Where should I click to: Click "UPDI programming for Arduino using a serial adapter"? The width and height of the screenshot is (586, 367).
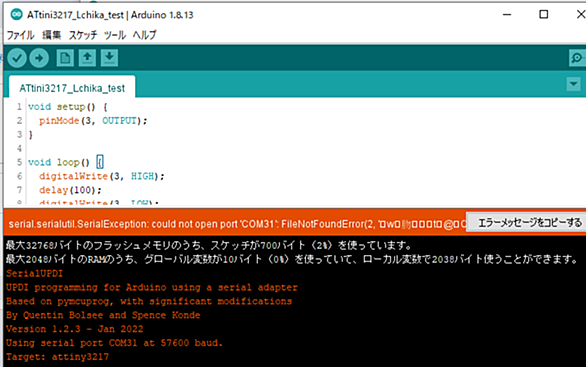tap(152, 287)
